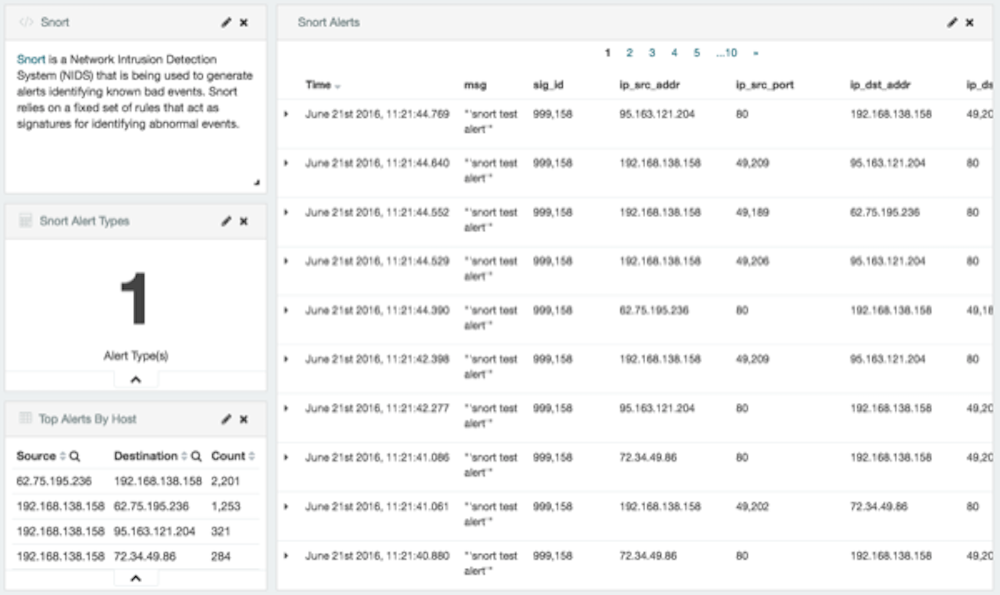The height and width of the screenshot is (595, 1000).
Task: Click the ip_dst_addr column header
Action: tap(880, 85)
